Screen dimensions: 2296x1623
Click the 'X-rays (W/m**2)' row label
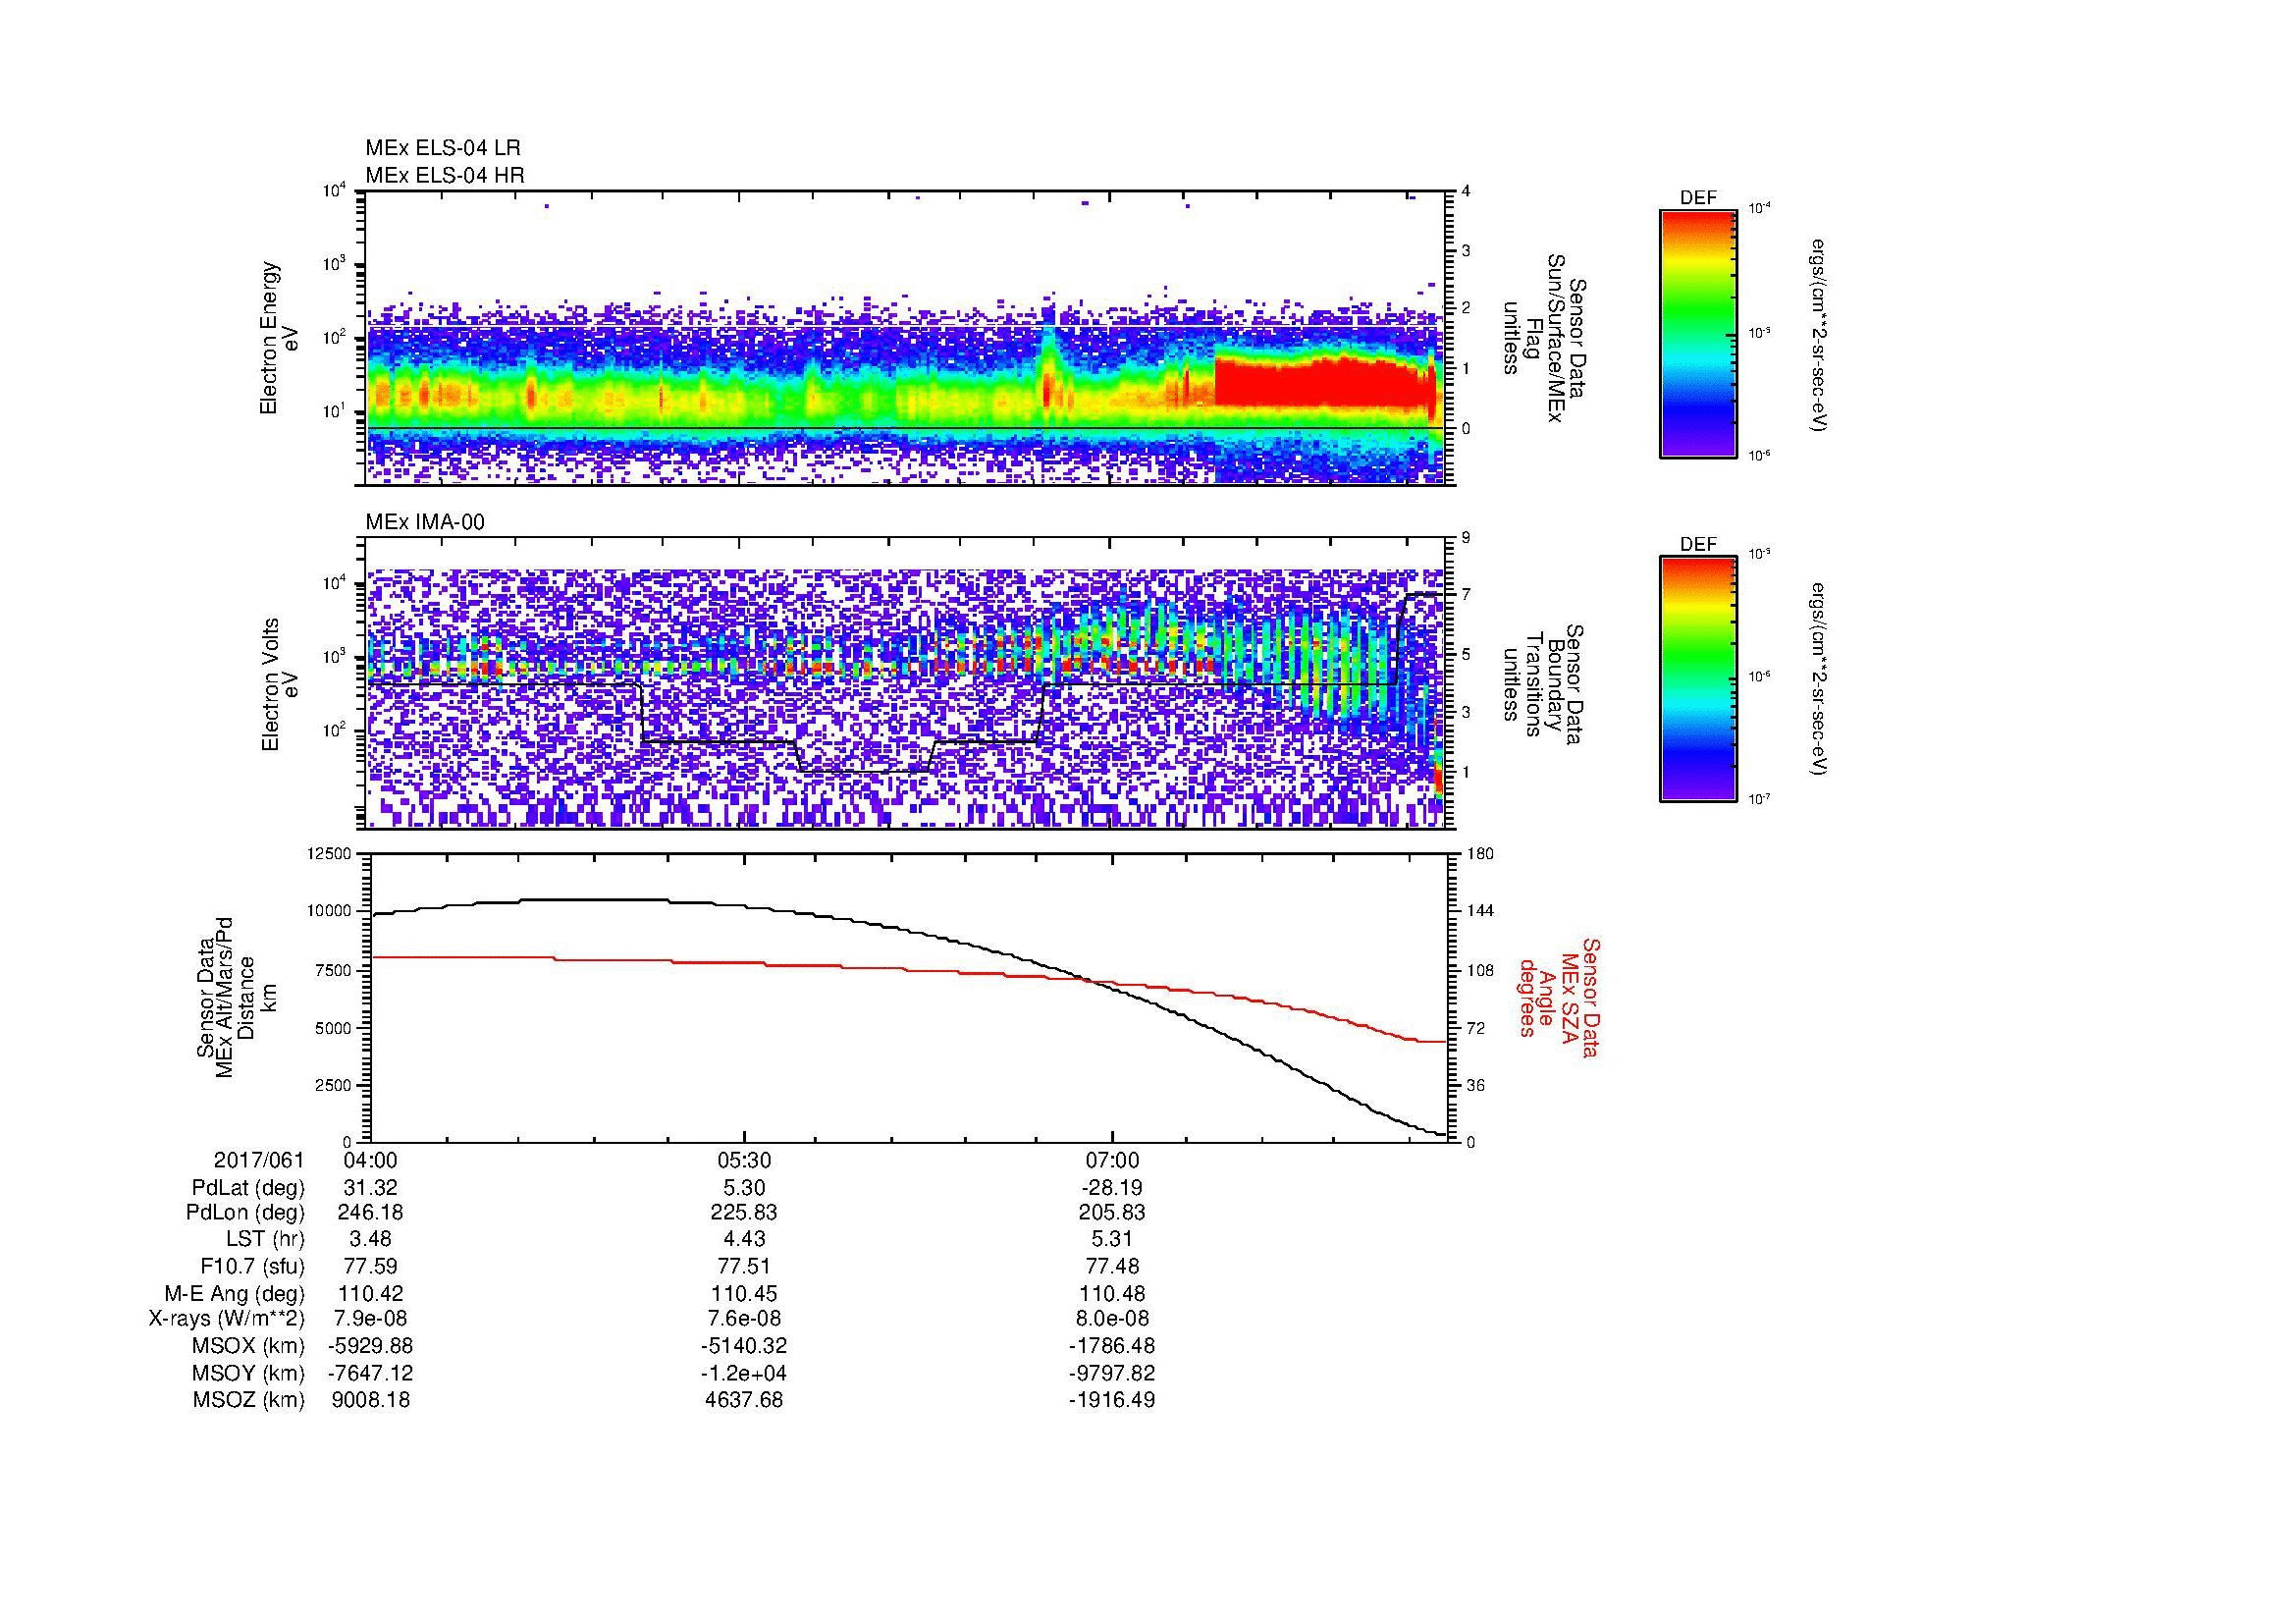pyautogui.click(x=226, y=1319)
